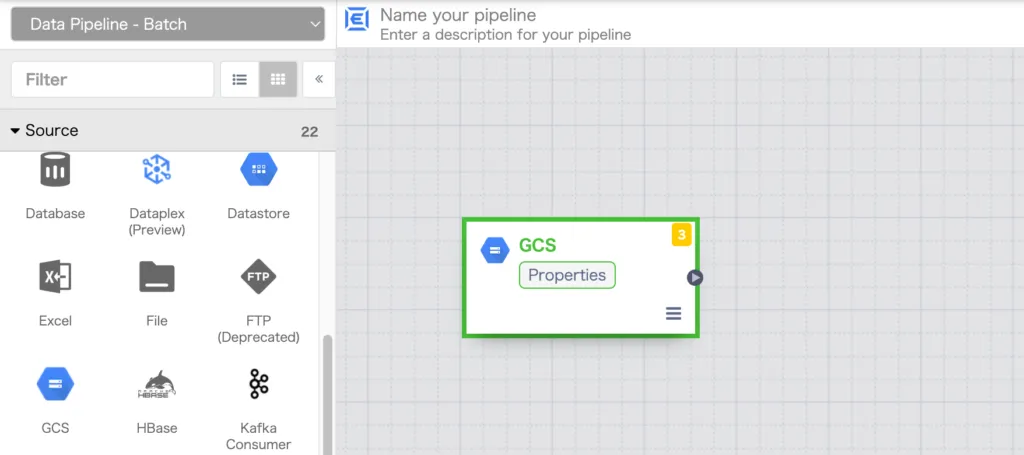
Task: Click the pipeline description placeholder text
Action: (x=505, y=34)
